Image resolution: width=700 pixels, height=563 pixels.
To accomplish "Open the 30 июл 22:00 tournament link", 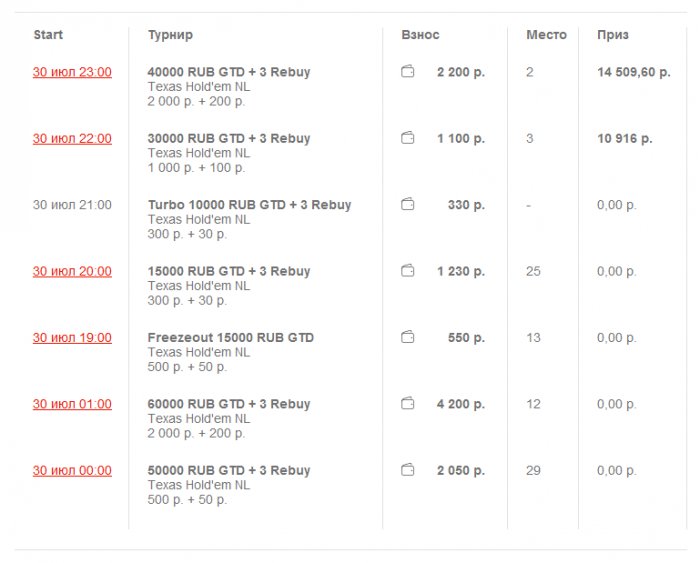I will (x=72, y=139).
